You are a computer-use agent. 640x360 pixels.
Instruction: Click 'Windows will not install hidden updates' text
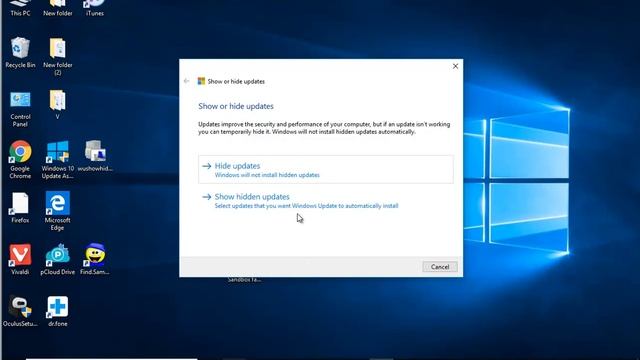tap(267, 175)
